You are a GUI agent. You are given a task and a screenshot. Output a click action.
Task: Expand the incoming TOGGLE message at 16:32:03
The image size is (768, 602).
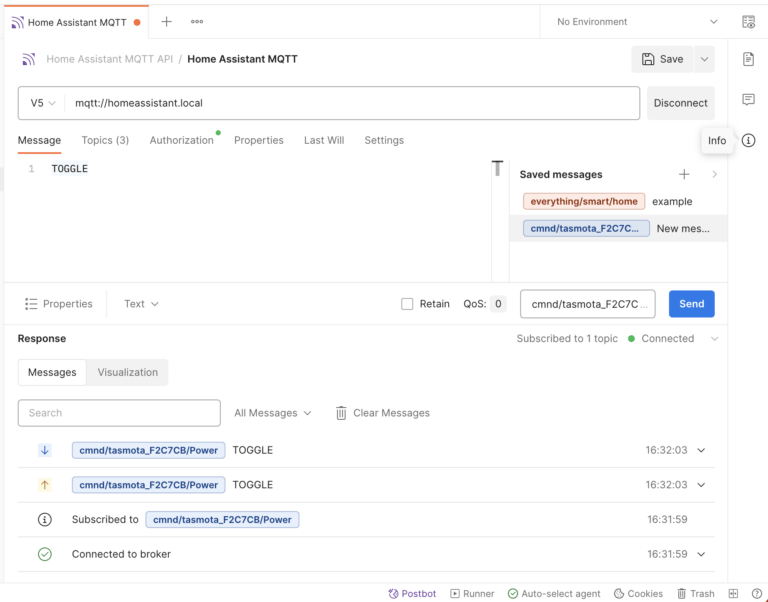(701, 450)
